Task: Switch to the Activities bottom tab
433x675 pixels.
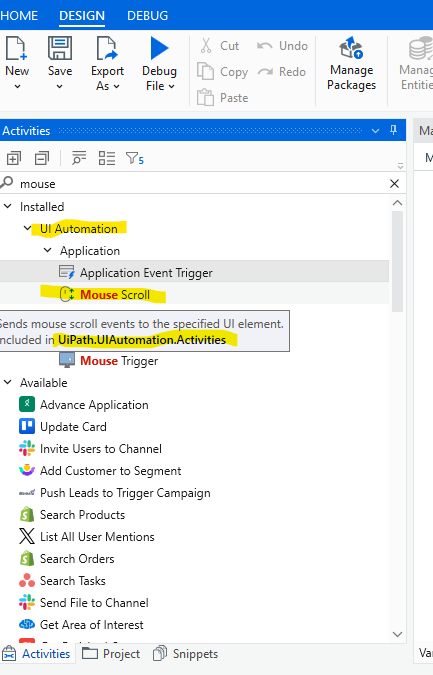Action: point(36,653)
